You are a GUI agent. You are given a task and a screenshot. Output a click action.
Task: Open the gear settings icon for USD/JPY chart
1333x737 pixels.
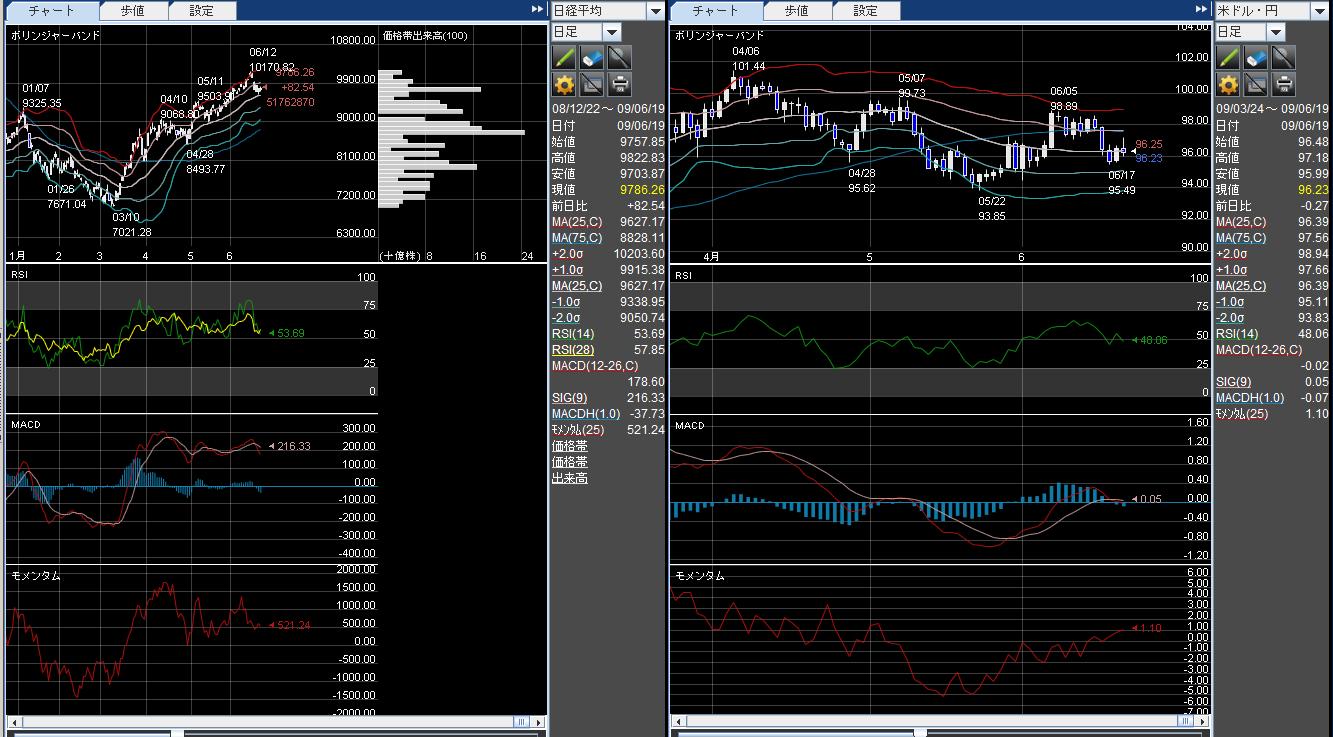click(x=1228, y=84)
